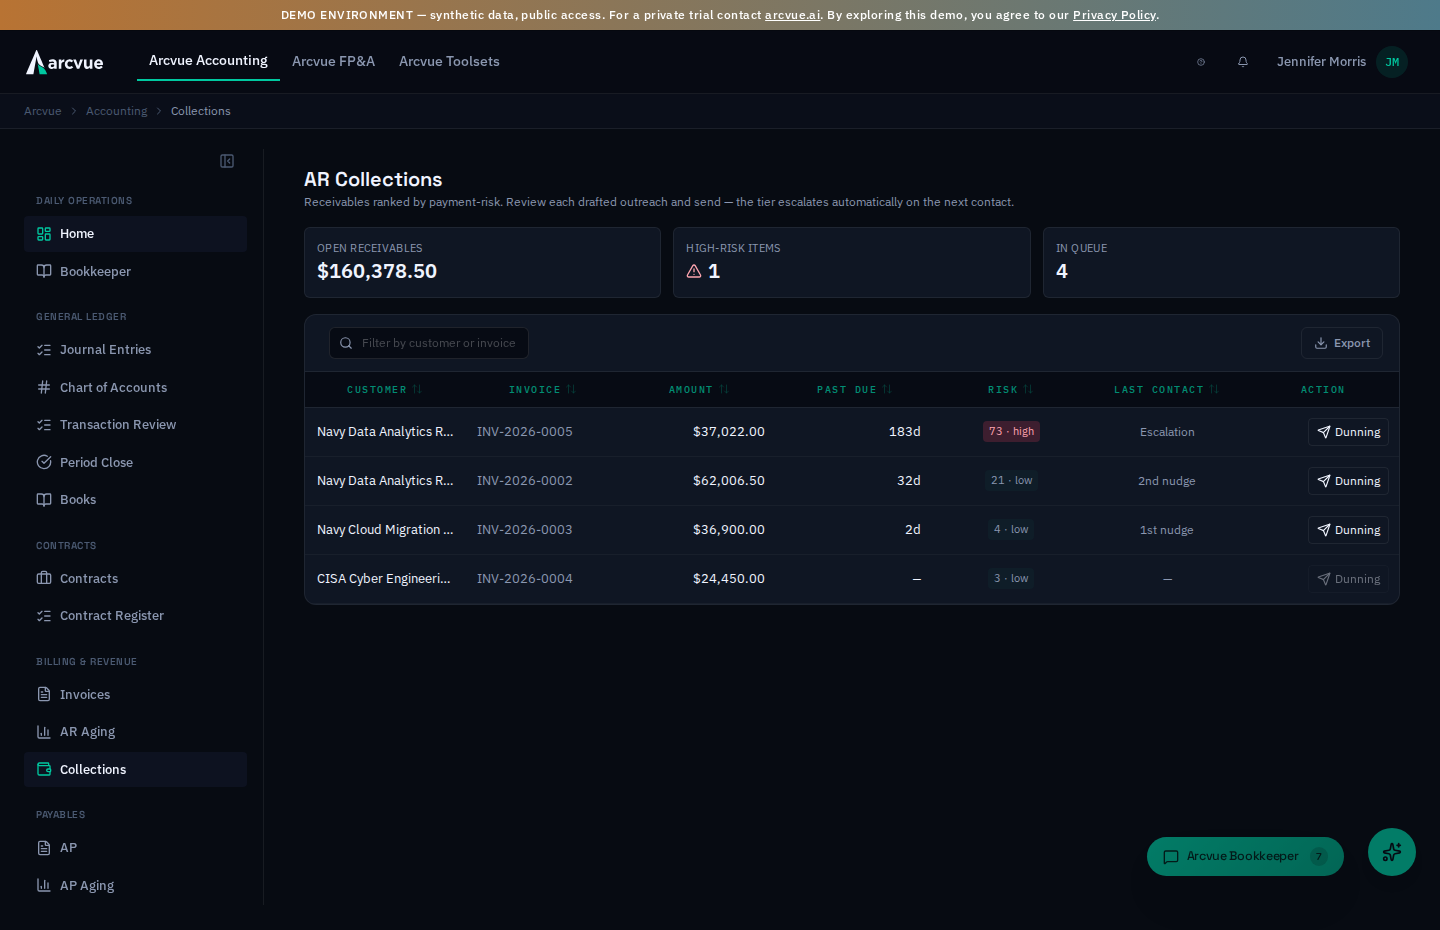The width and height of the screenshot is (1440, 930).
Task: Open Invoices in the sidebar
Action: click(x=135, y=695)
